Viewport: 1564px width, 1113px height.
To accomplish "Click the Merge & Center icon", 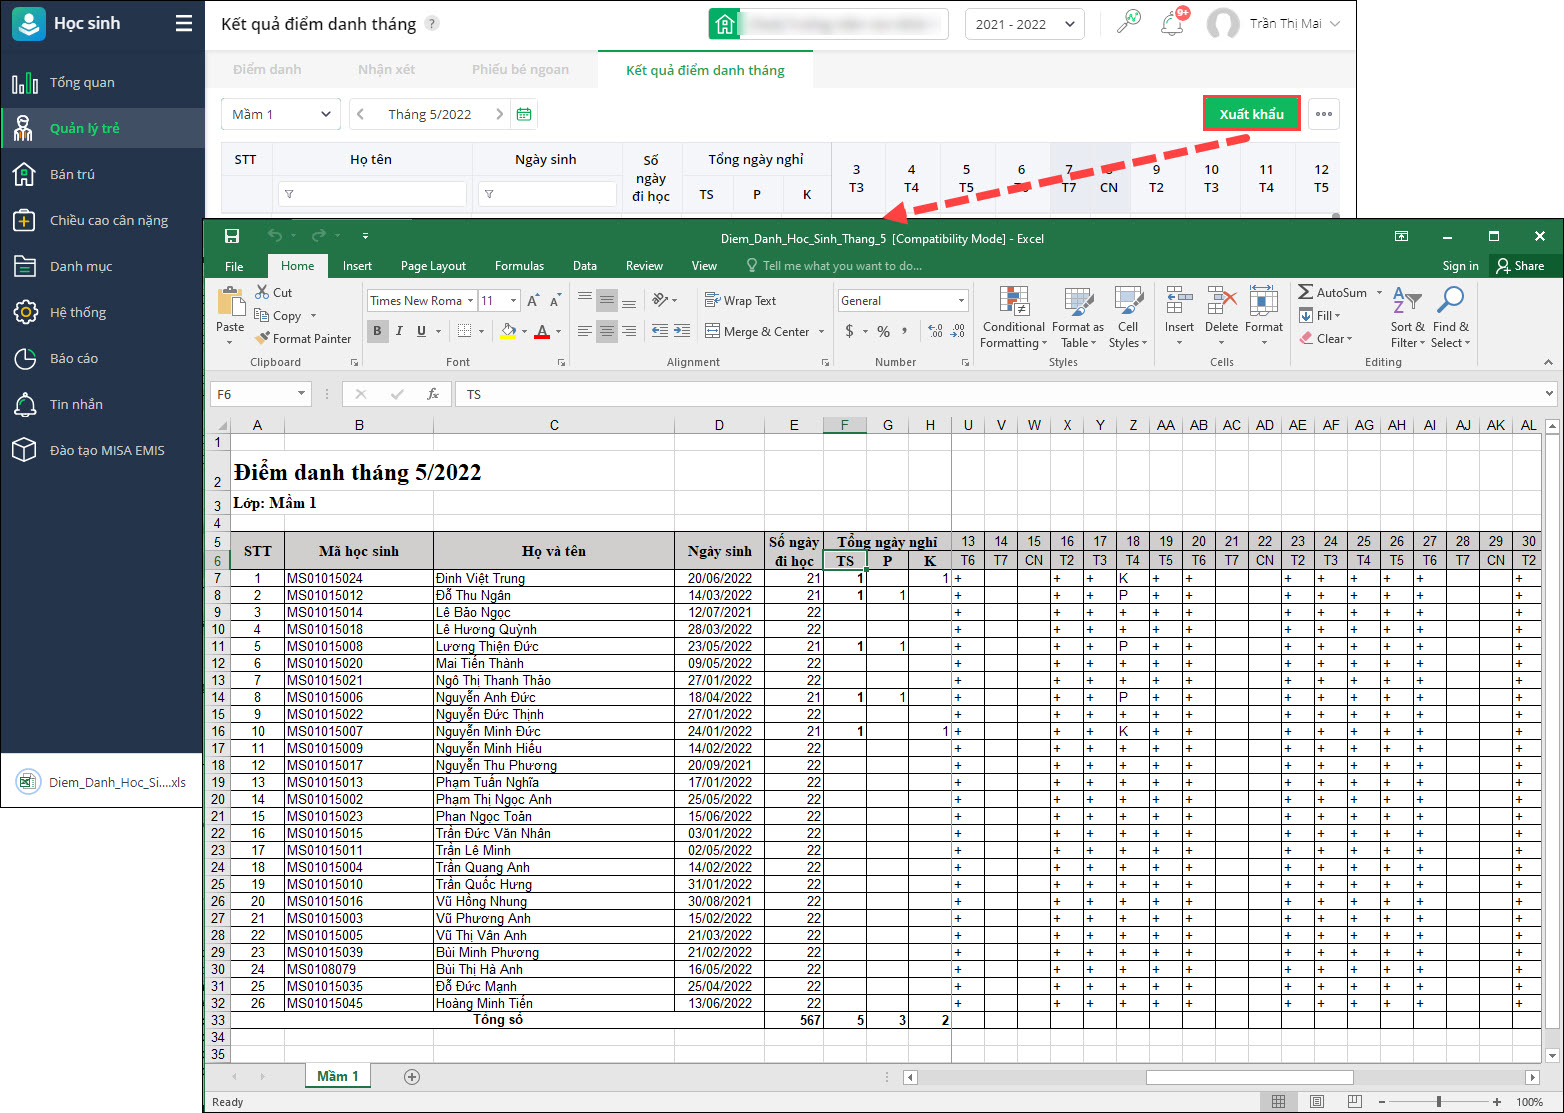I will pyautogui.click(x=713, y=331).
